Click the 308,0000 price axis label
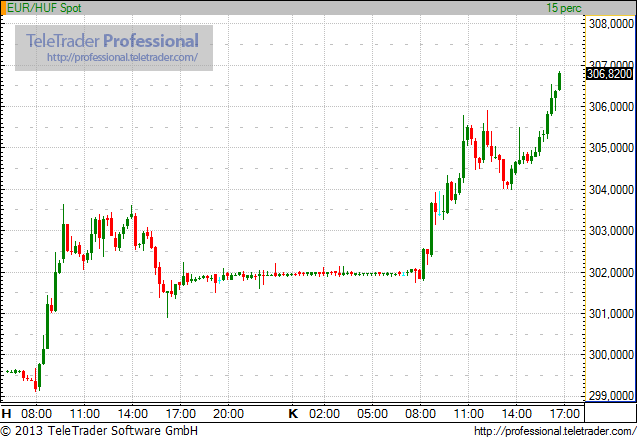The height and width of the screenshot is (440, 637). point(611,24)
